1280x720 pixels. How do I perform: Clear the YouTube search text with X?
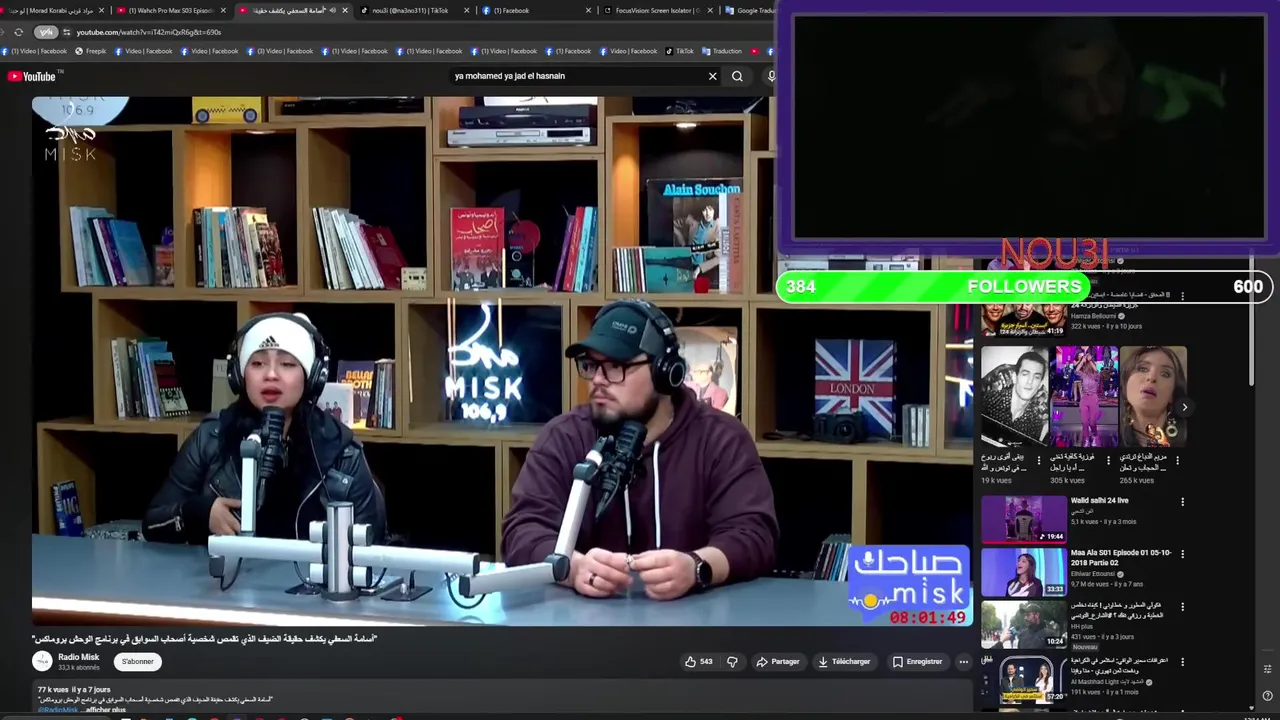point(713,76)
